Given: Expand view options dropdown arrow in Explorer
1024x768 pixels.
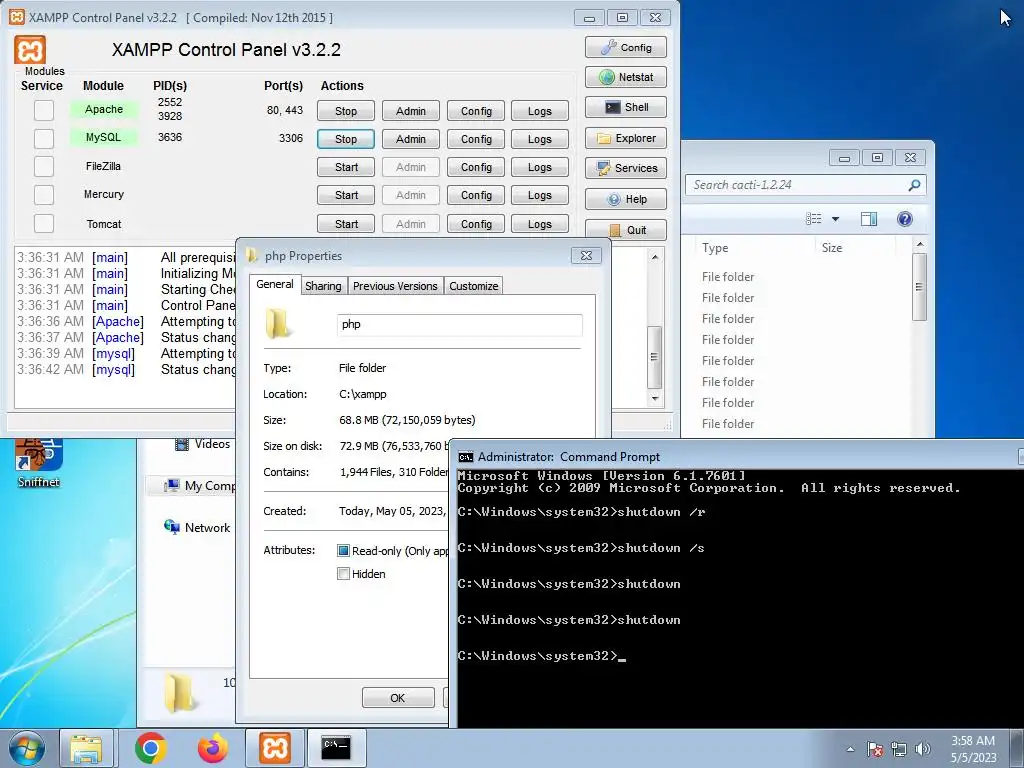Looking at the screenshot, I should [x=835, y=219].
